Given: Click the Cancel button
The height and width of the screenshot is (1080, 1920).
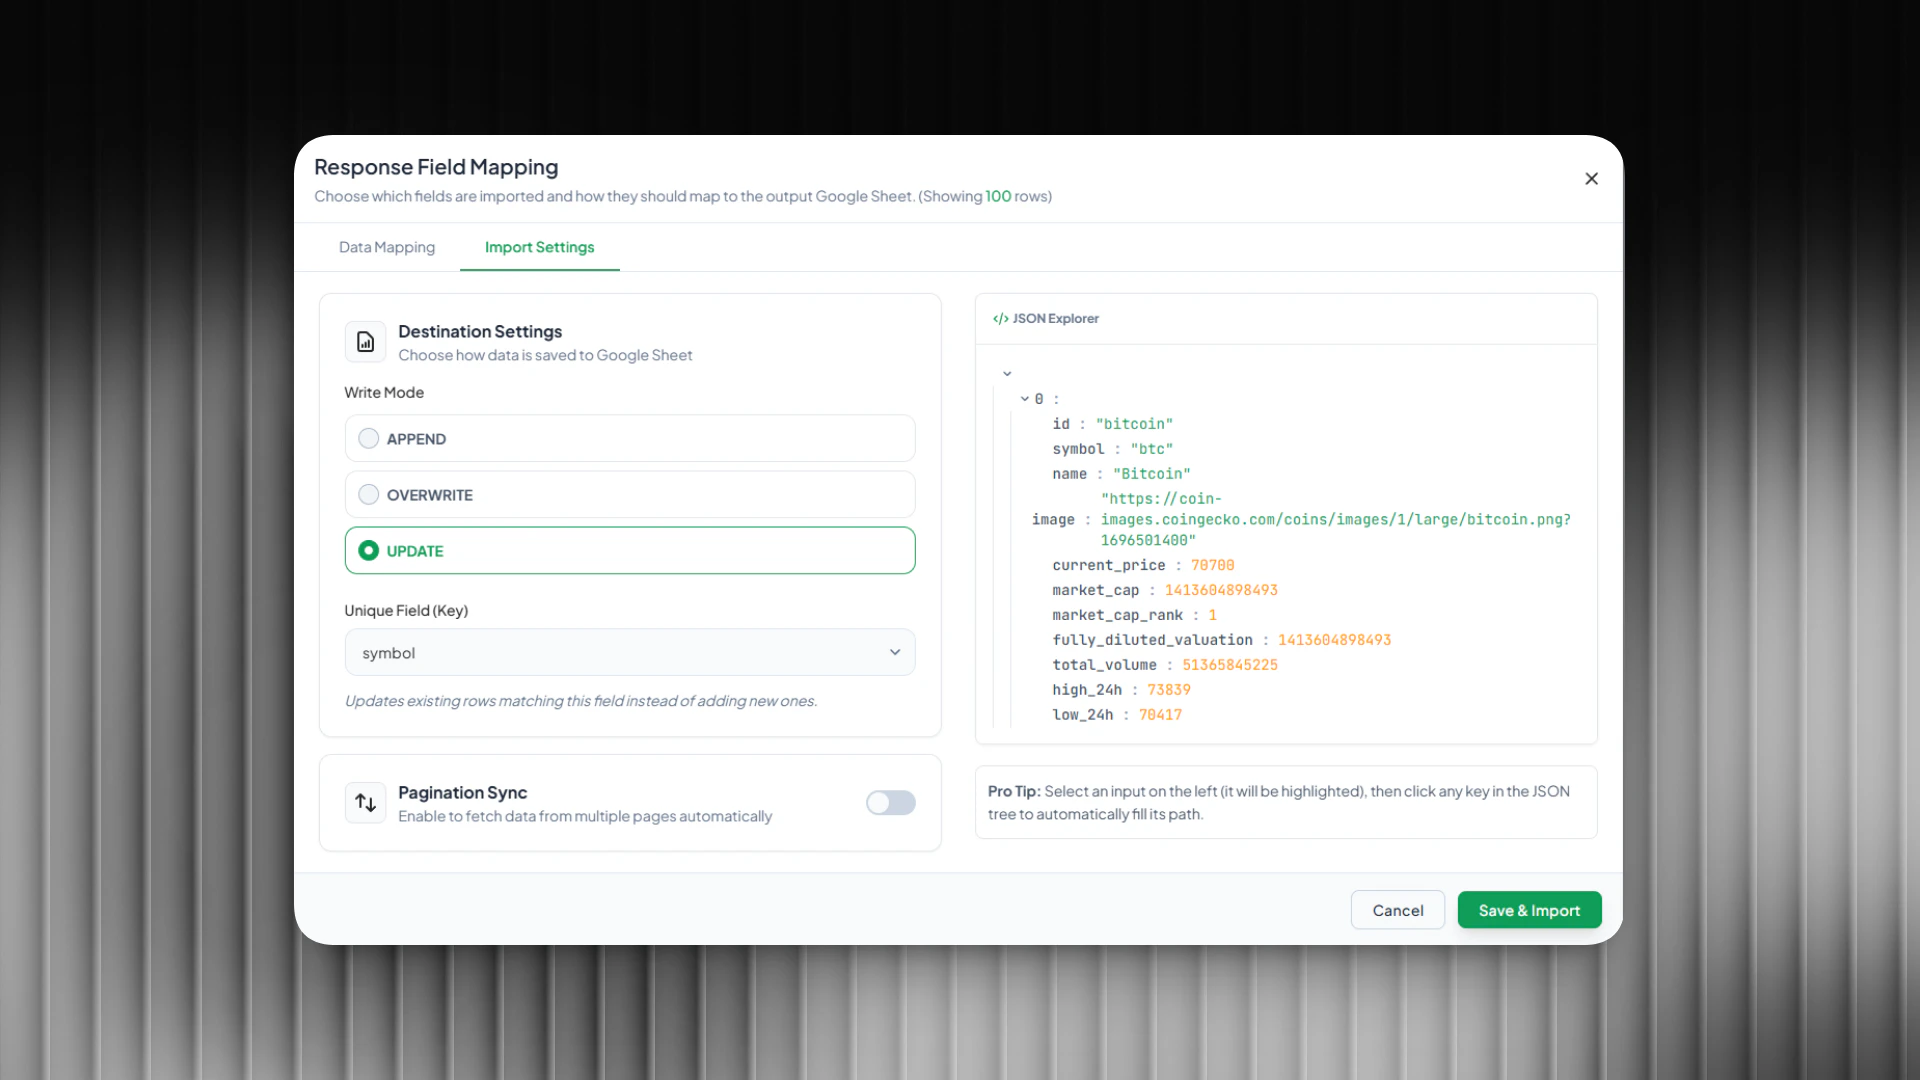Looking at the screenshot, I should point(1397,910).
